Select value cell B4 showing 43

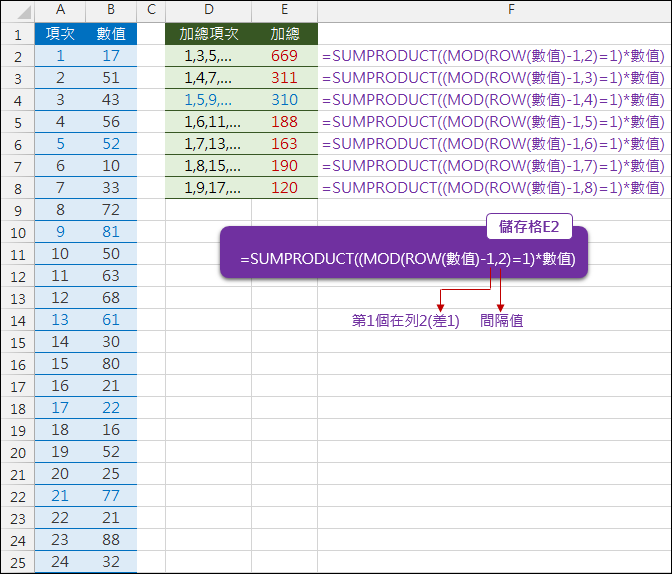111,100
